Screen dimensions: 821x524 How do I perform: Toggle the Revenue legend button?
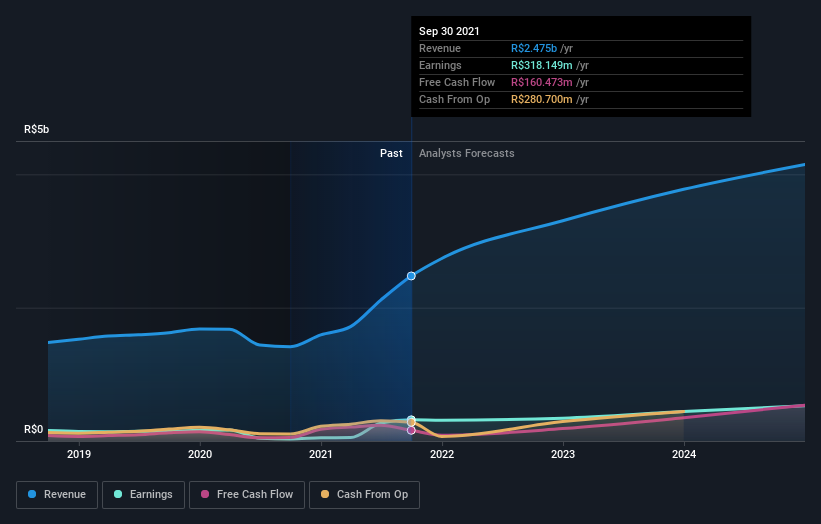point(57,495)
